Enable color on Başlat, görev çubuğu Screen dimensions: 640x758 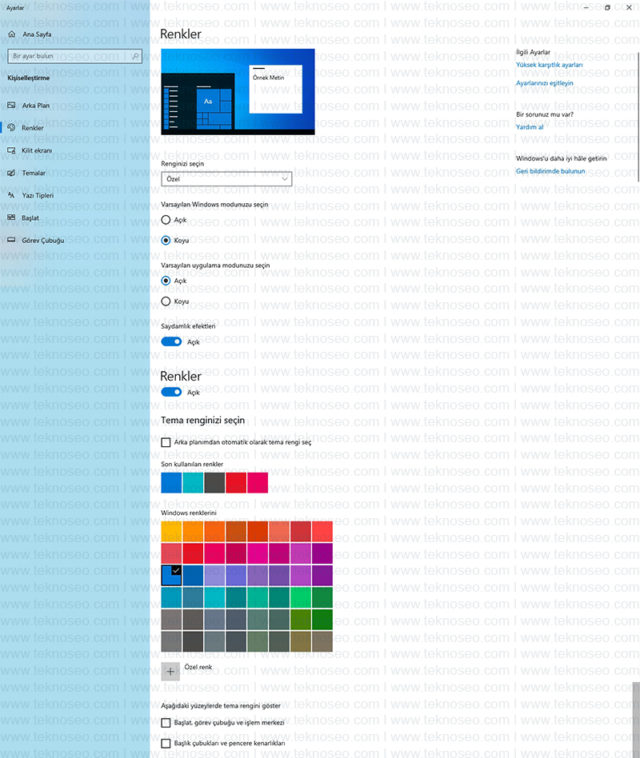[166, 723]
